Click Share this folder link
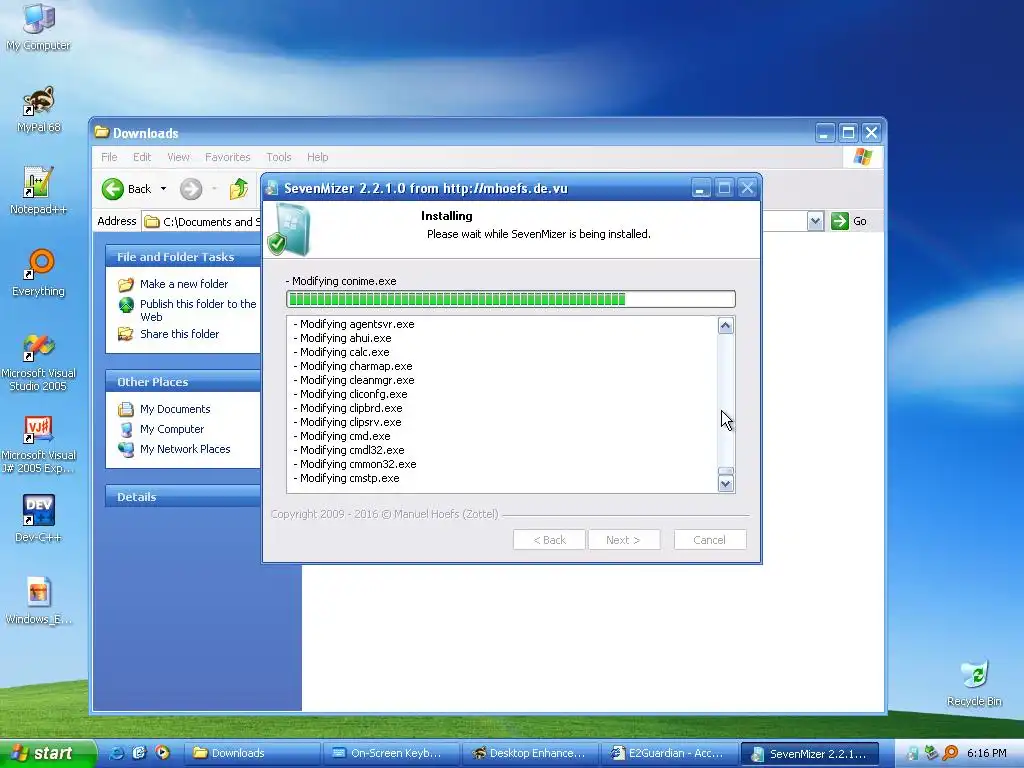1024x768 pixels. [x=179, y=334]
